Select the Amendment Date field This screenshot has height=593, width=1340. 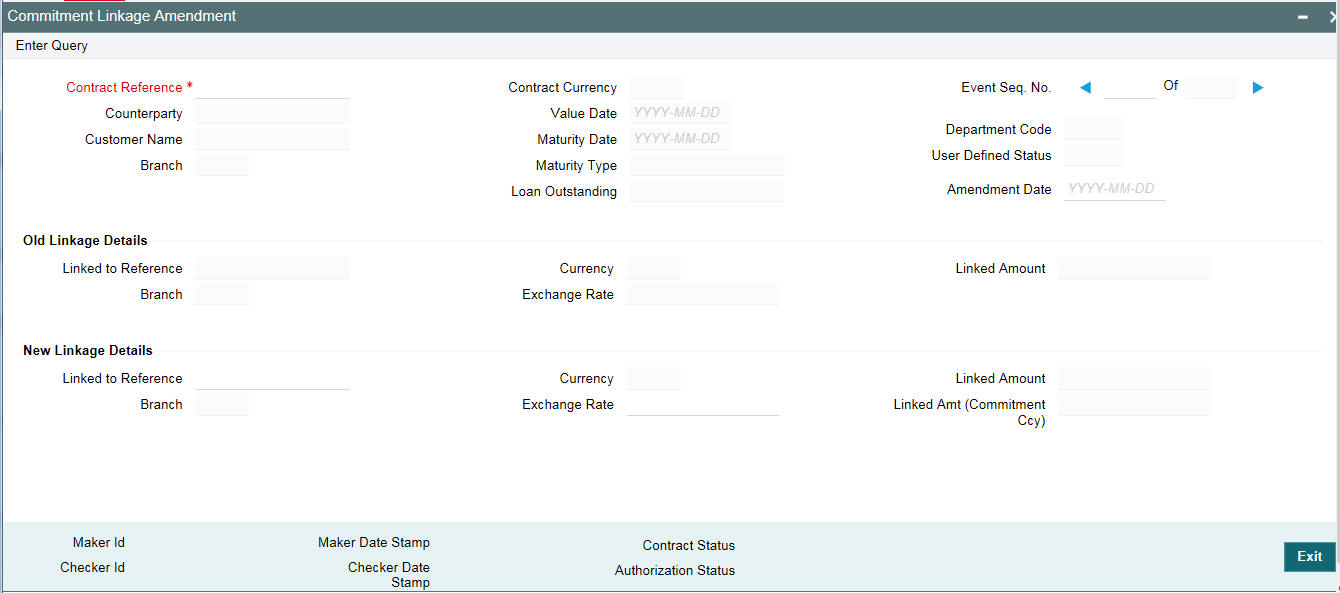pyautogui.click(x=1115, y=190)
